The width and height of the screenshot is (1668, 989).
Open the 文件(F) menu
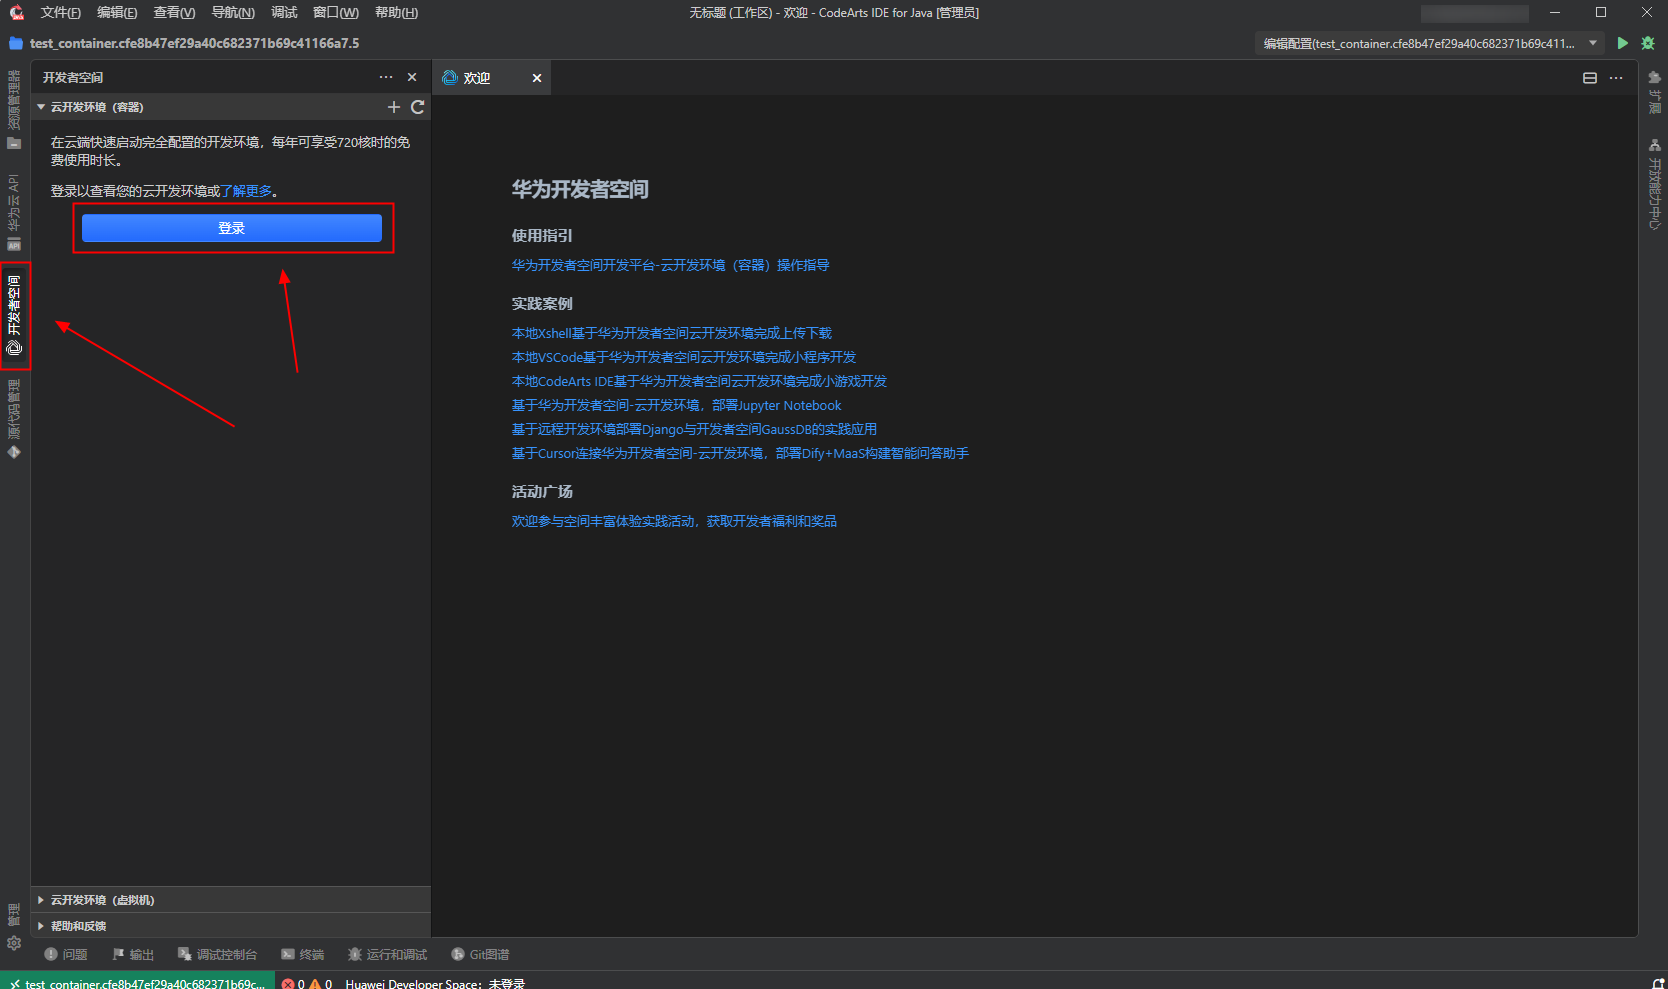pos(60,12)
